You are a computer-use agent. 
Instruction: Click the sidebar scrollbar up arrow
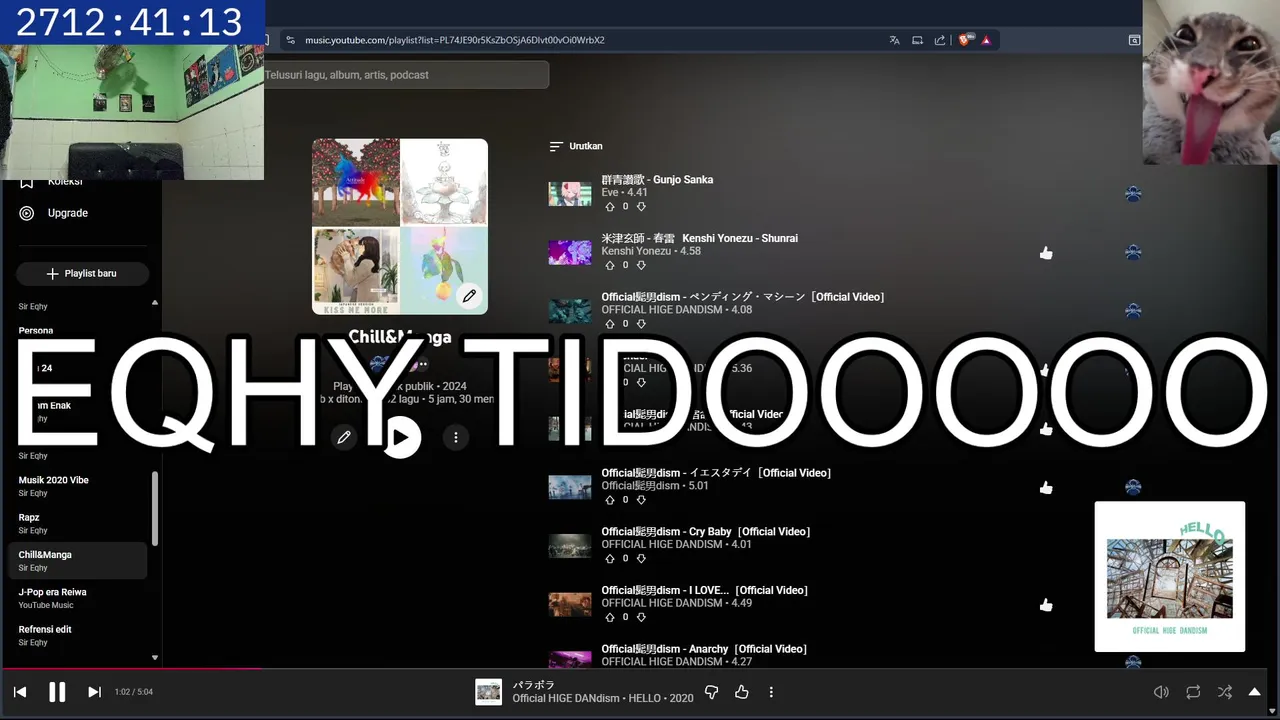click(x=155, y=302)
